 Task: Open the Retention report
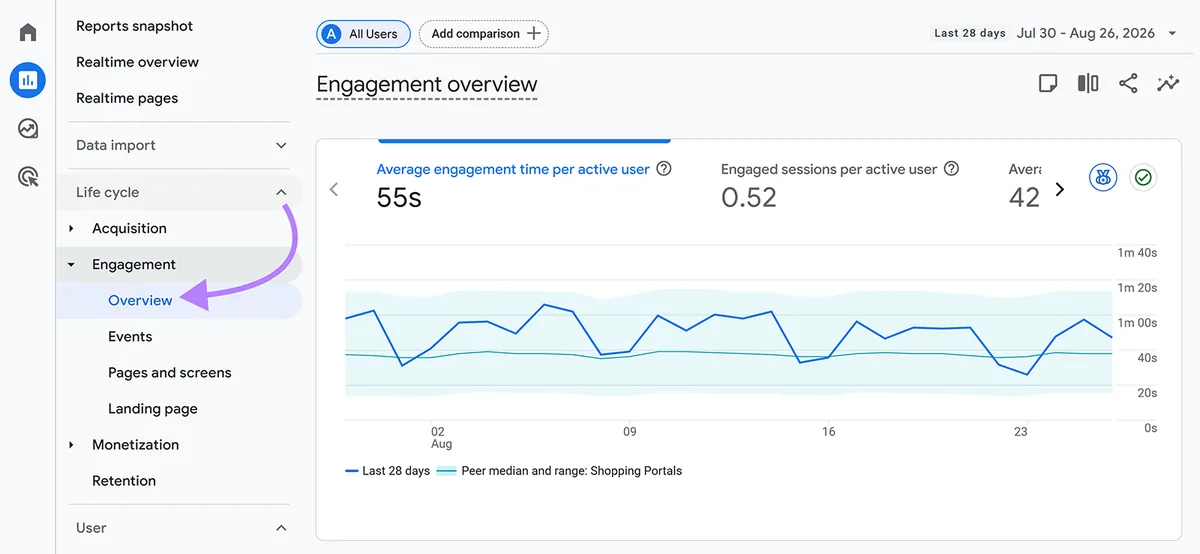point(124,480)
